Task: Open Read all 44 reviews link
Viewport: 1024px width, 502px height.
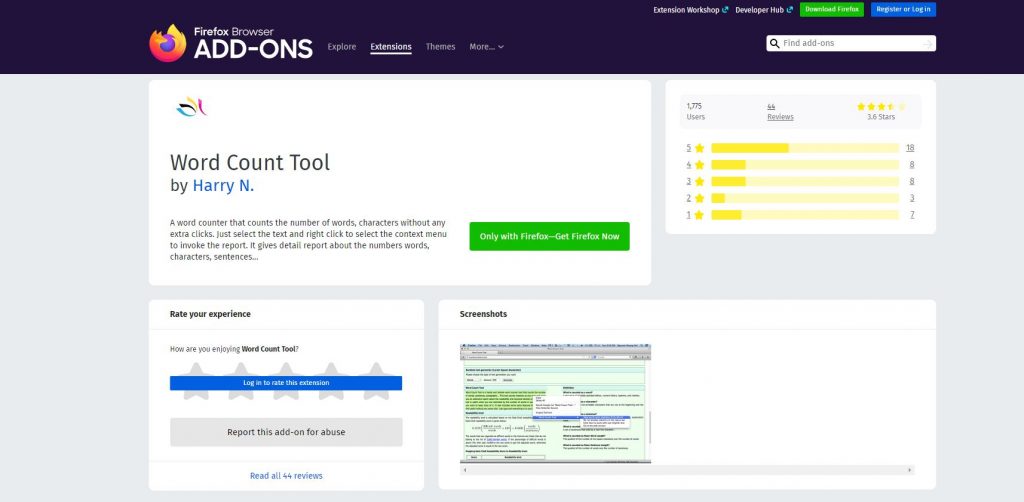Action: 286,476
